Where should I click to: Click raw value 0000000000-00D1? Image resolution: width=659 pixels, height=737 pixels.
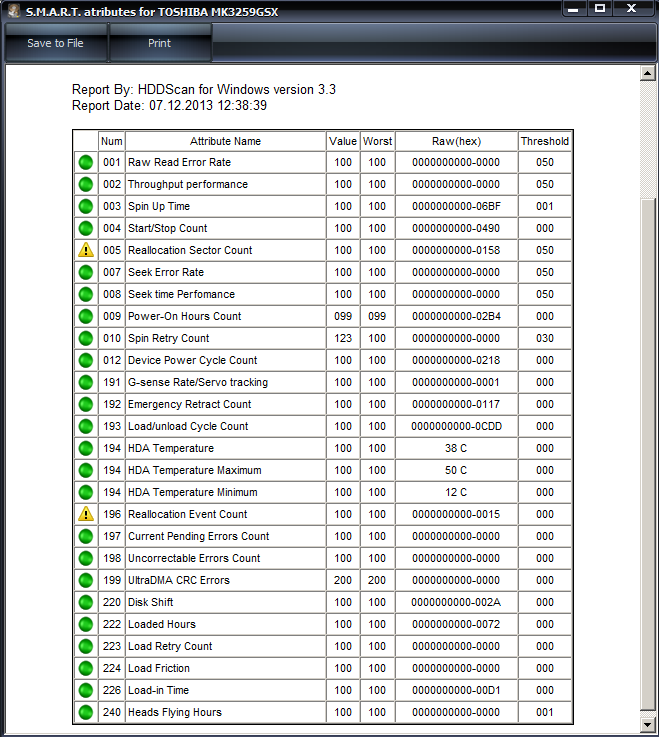point(456,690)
